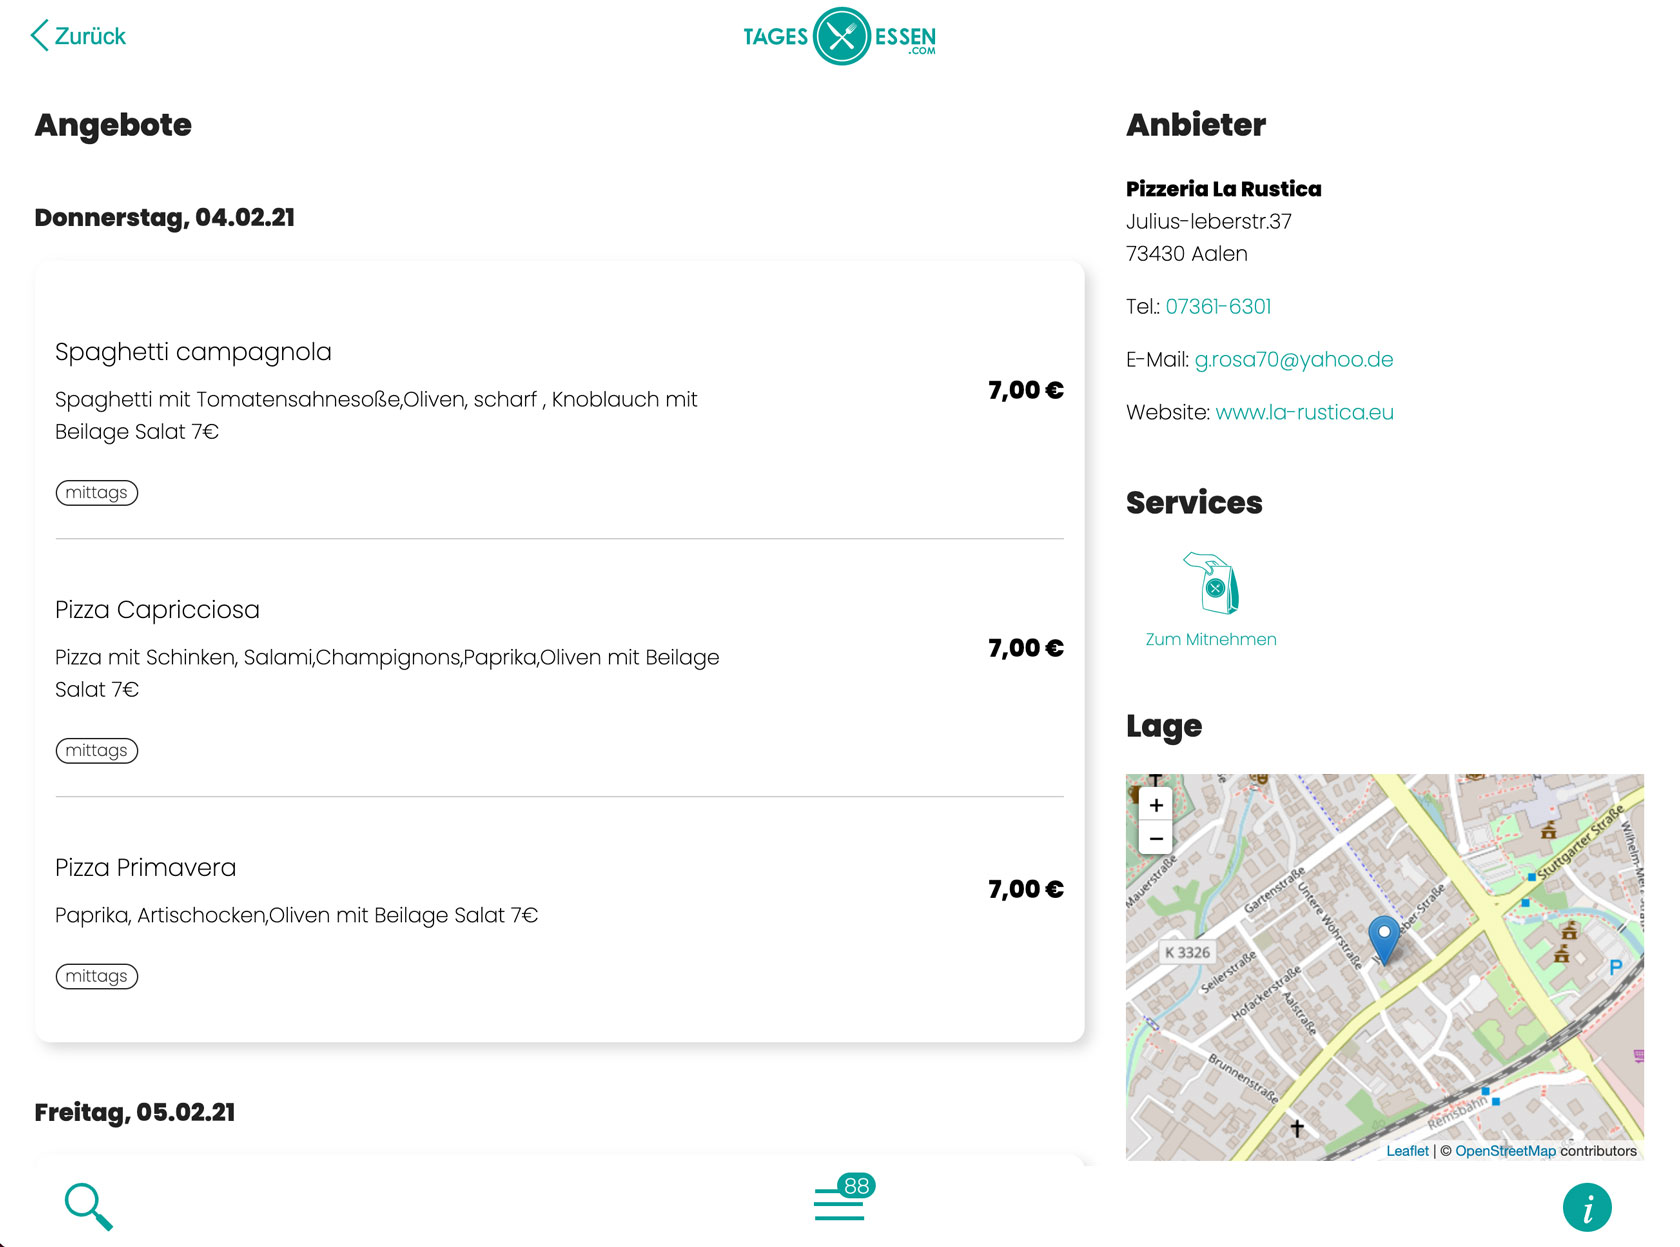
Task: Call the phone number 07361-6301
Action: (1219, 306)
